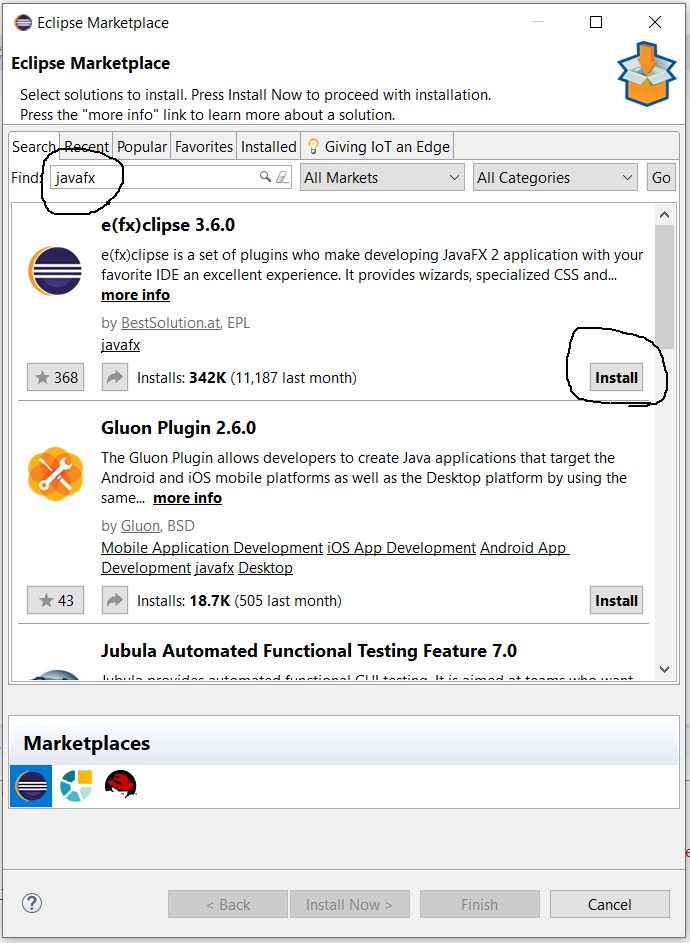Share Gluon Plugin via the arrow icon
690x943 pixels.
115,600
